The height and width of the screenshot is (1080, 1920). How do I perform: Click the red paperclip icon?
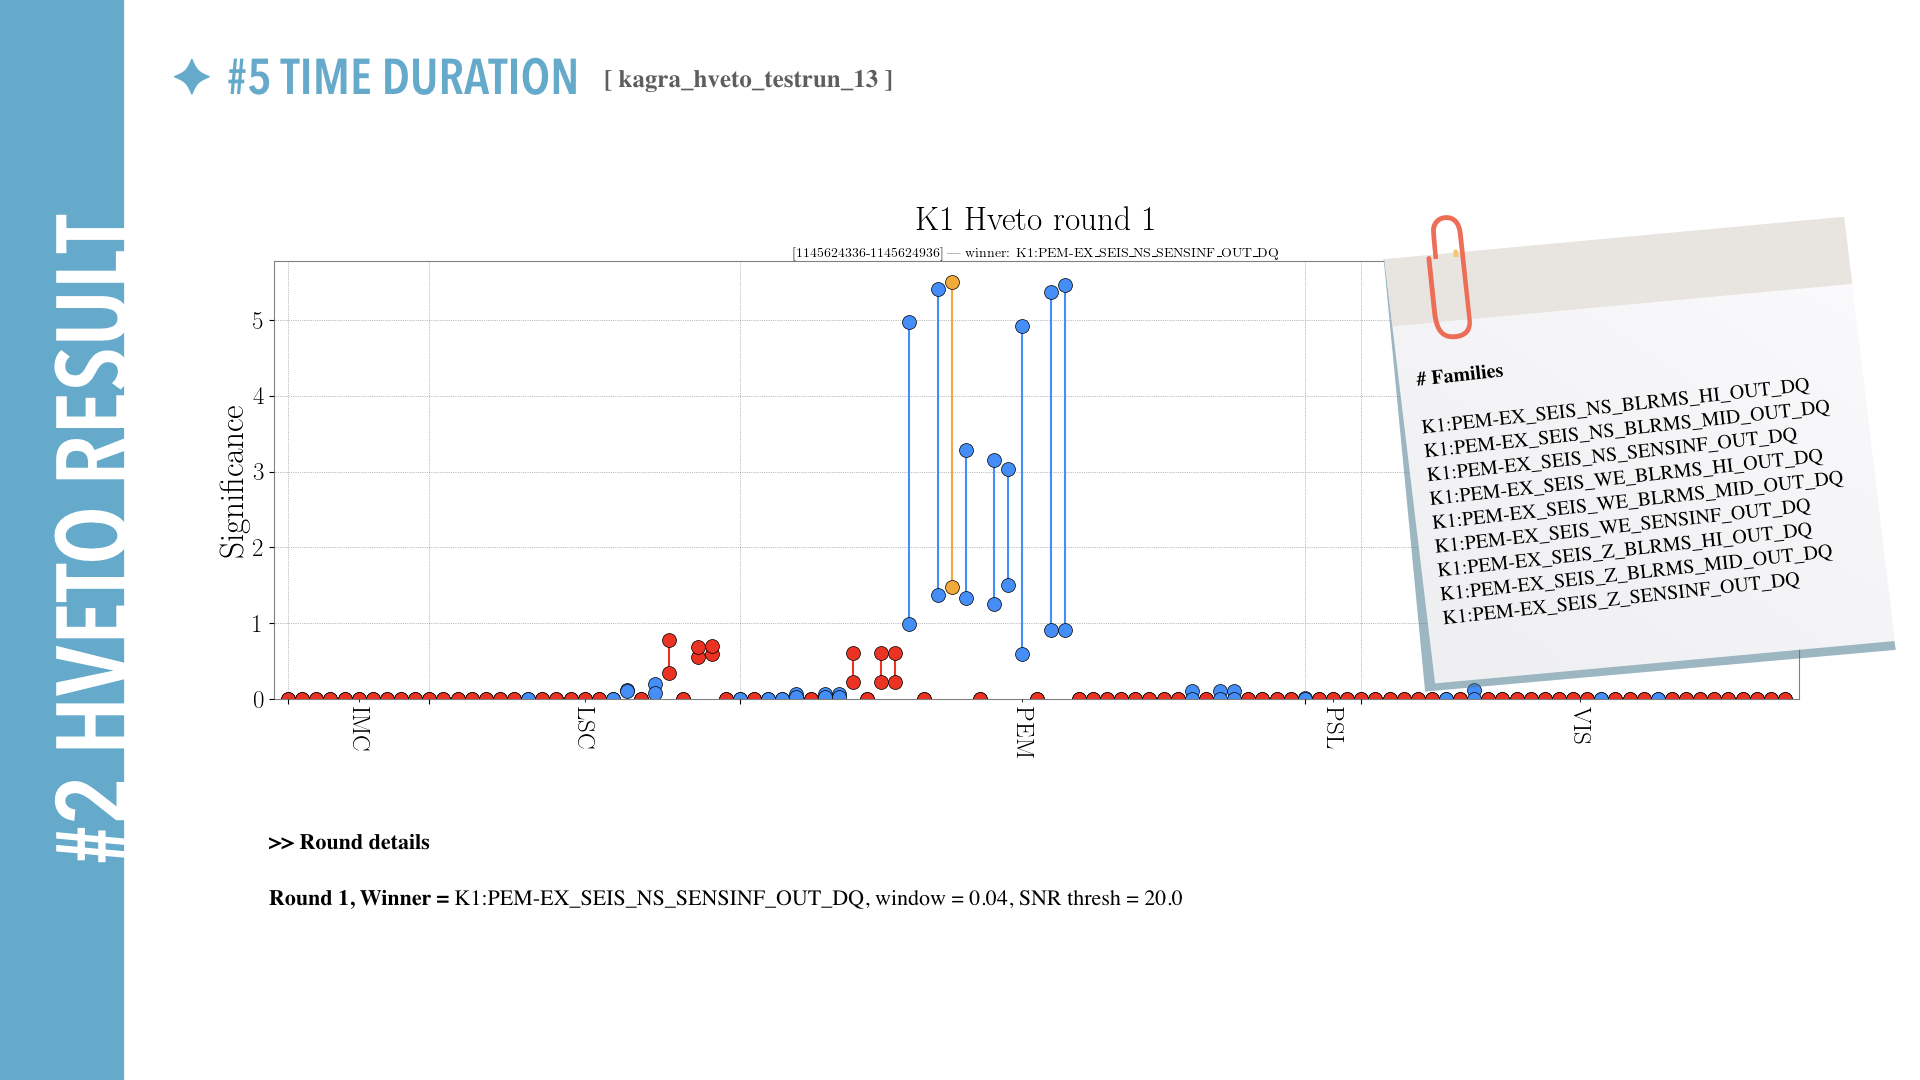[1450, 278]
